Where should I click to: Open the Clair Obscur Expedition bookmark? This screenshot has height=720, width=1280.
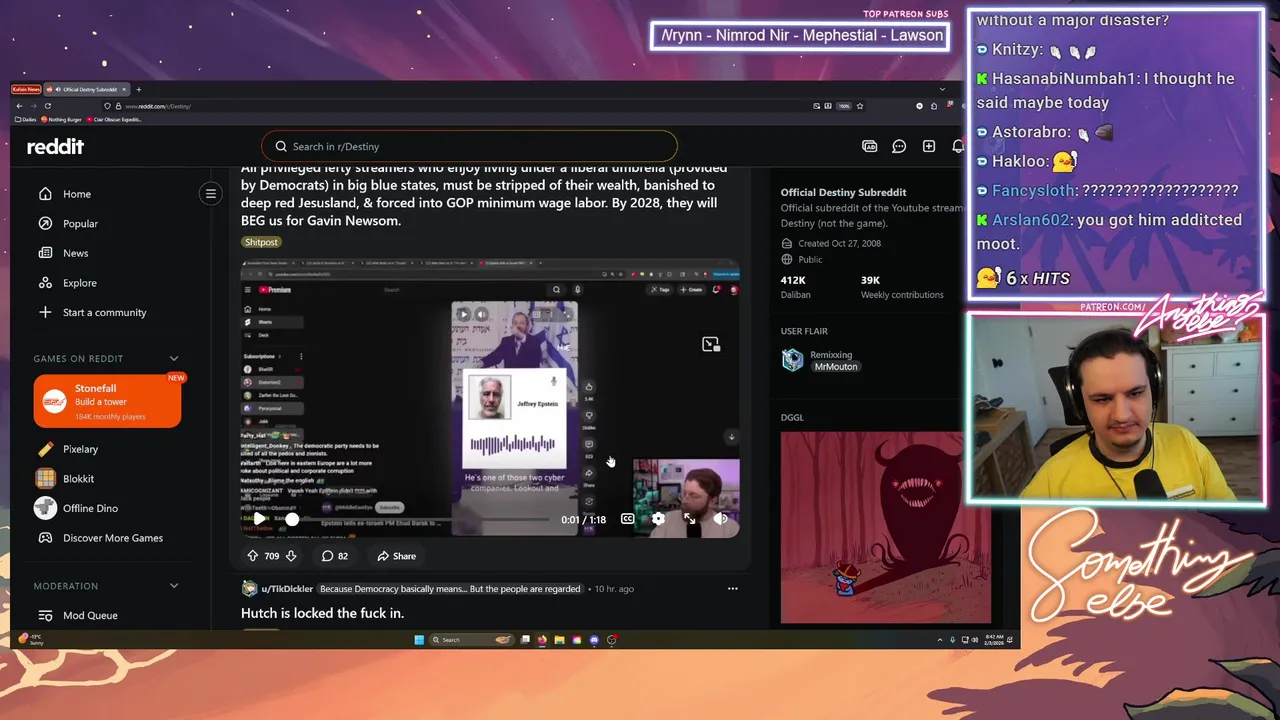point(115,119)
